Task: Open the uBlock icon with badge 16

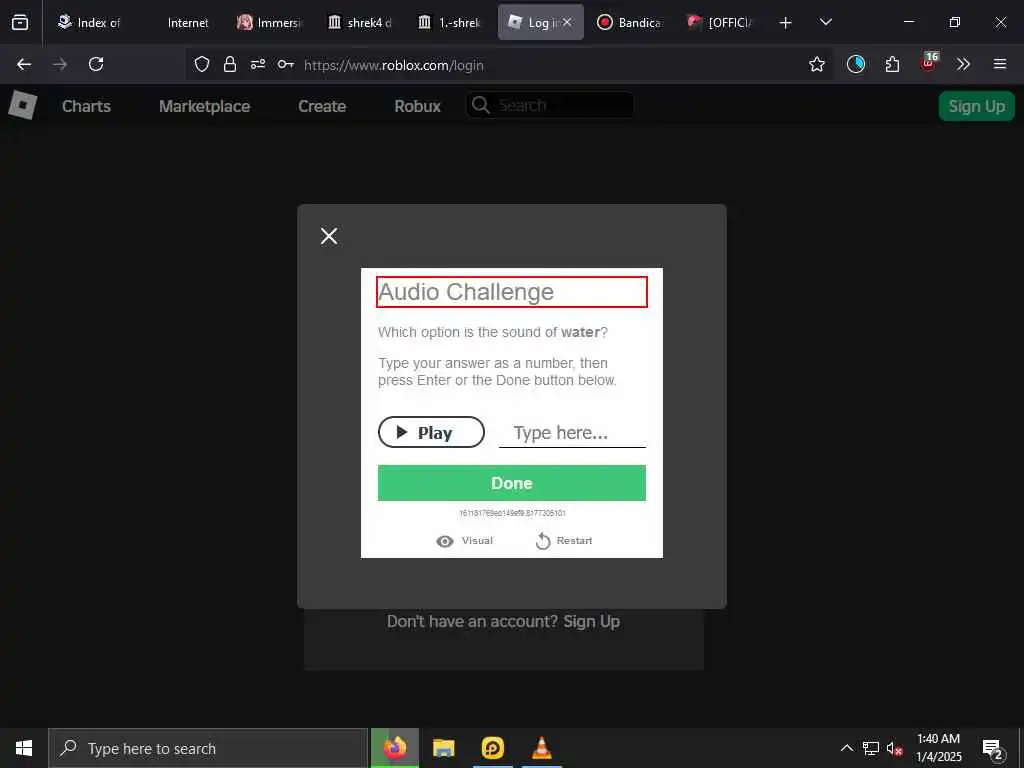Action: [x=929, y=62]
